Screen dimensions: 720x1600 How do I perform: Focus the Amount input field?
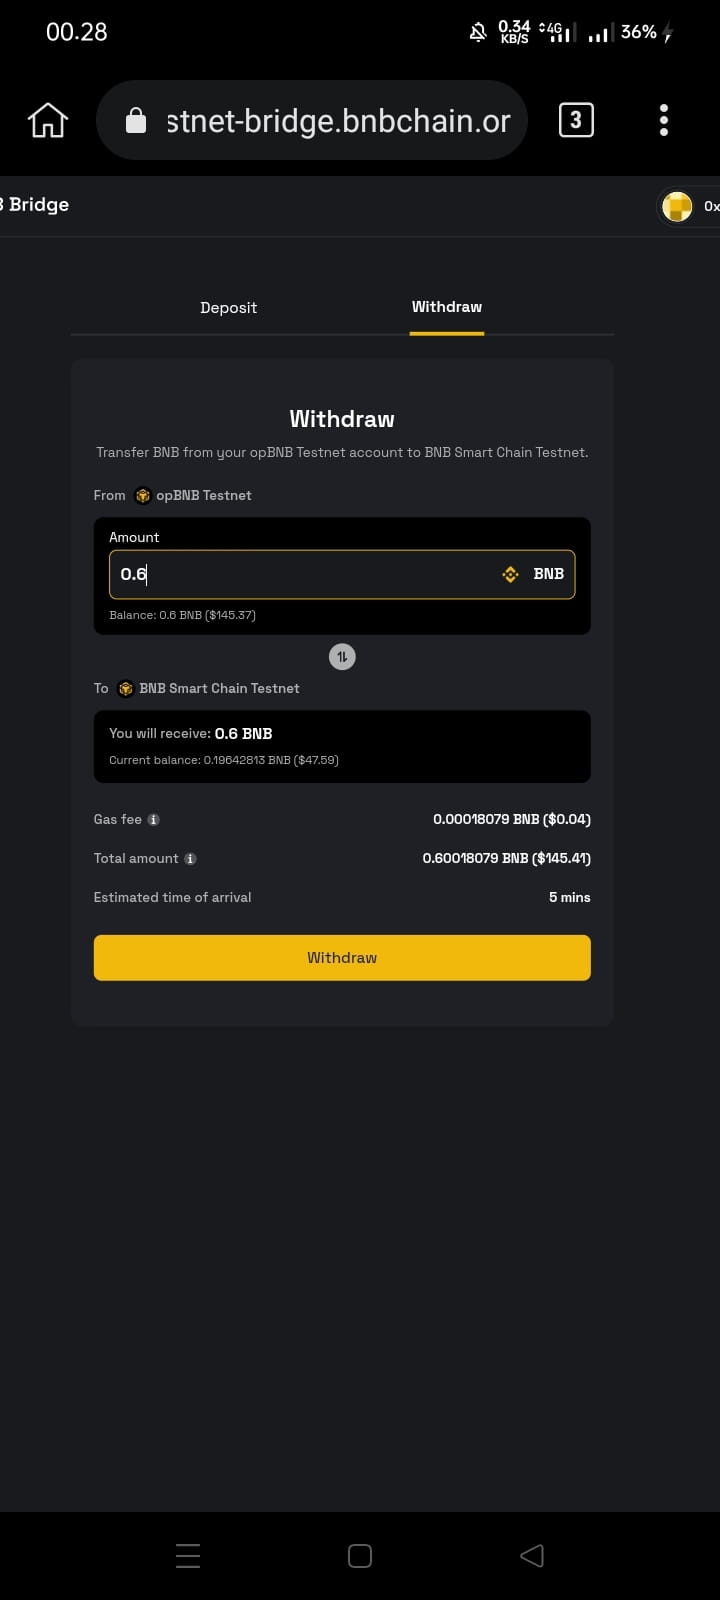[x=300, y=574]
